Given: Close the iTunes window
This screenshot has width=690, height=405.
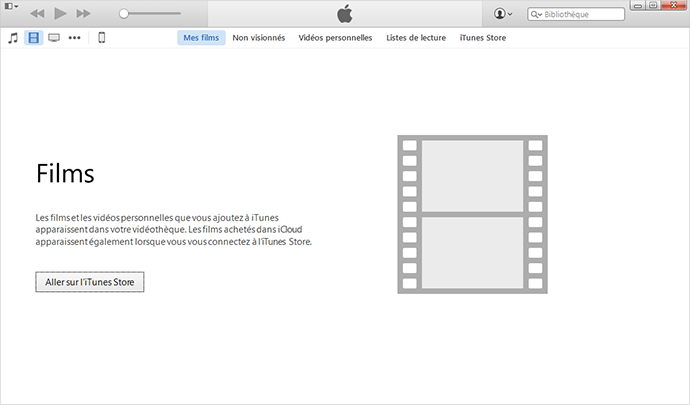Looking at the screenshot, I should coord(674,6).
